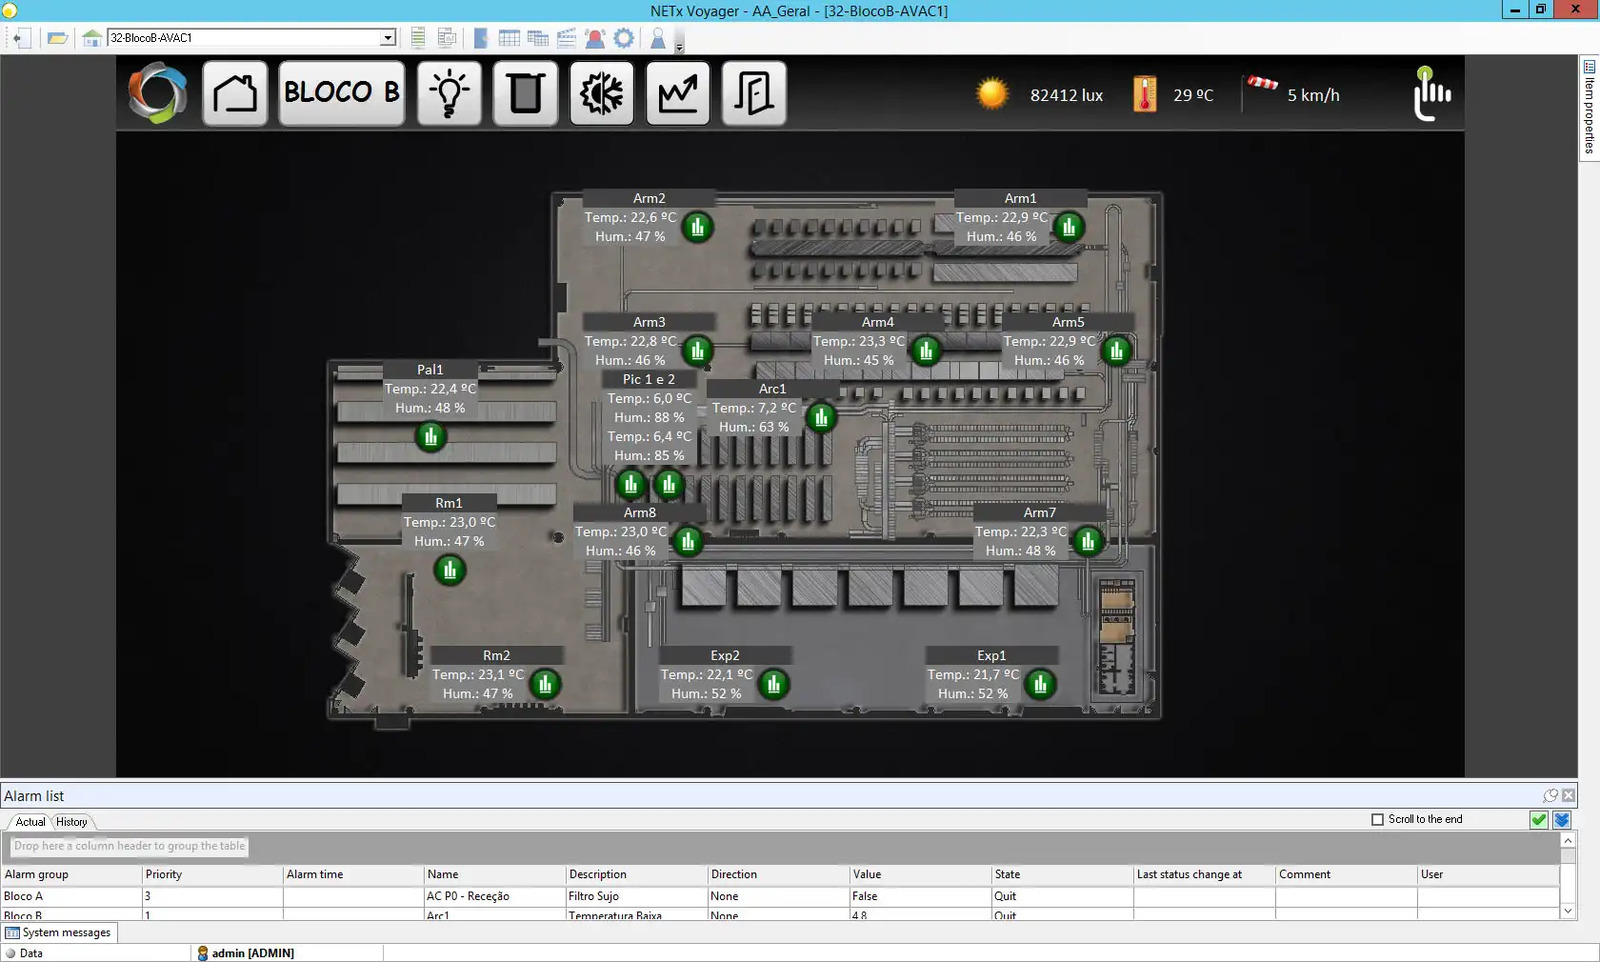Open the 32-BlocoB-AVAC1 page dropdown
1600x962 pixels.
tap(388, 38)
